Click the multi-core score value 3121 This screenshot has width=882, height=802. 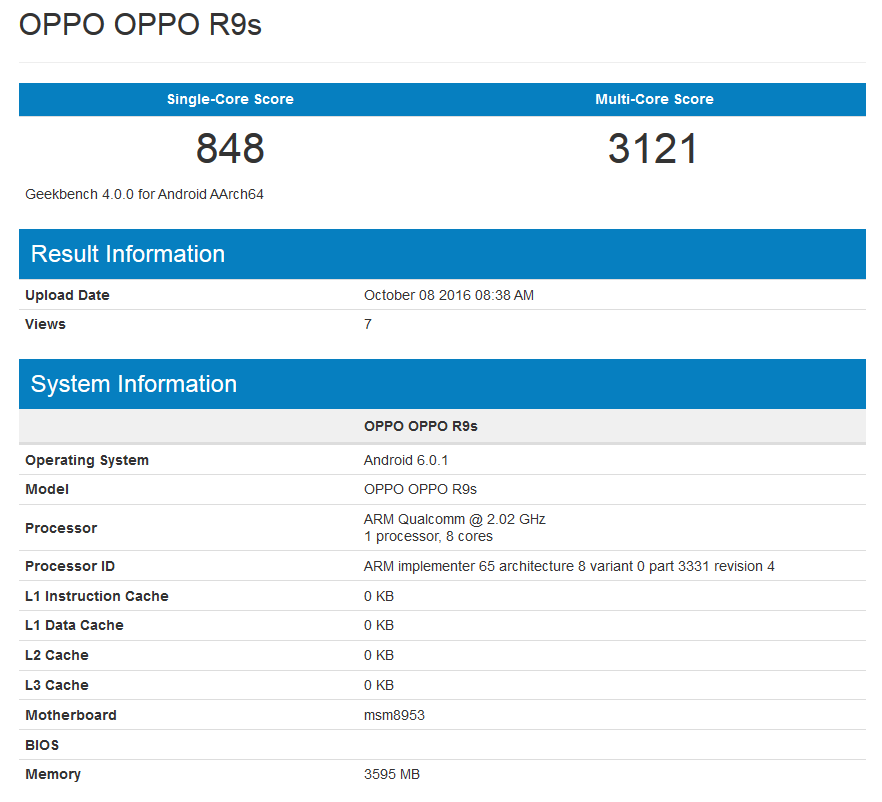[652, 148]
